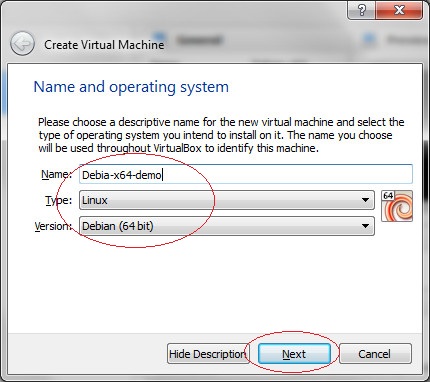Open the Version dropdown showing Debian (64 bit)
This screenshot has width=430, height=382.
coord(227,226)
